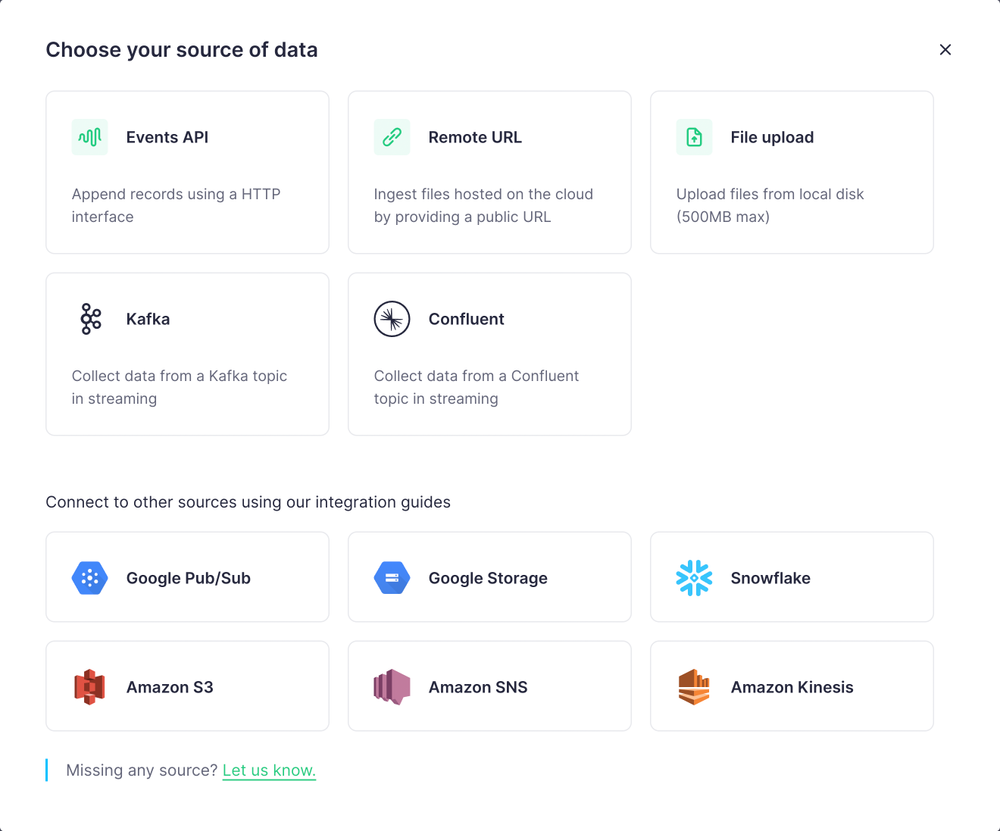
Task: Click the Google Pub/Sub hexagon icon
Action: coord(90,578)
